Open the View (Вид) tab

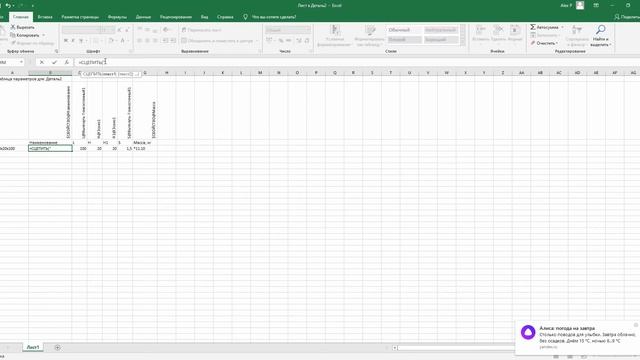click(204, 17)
